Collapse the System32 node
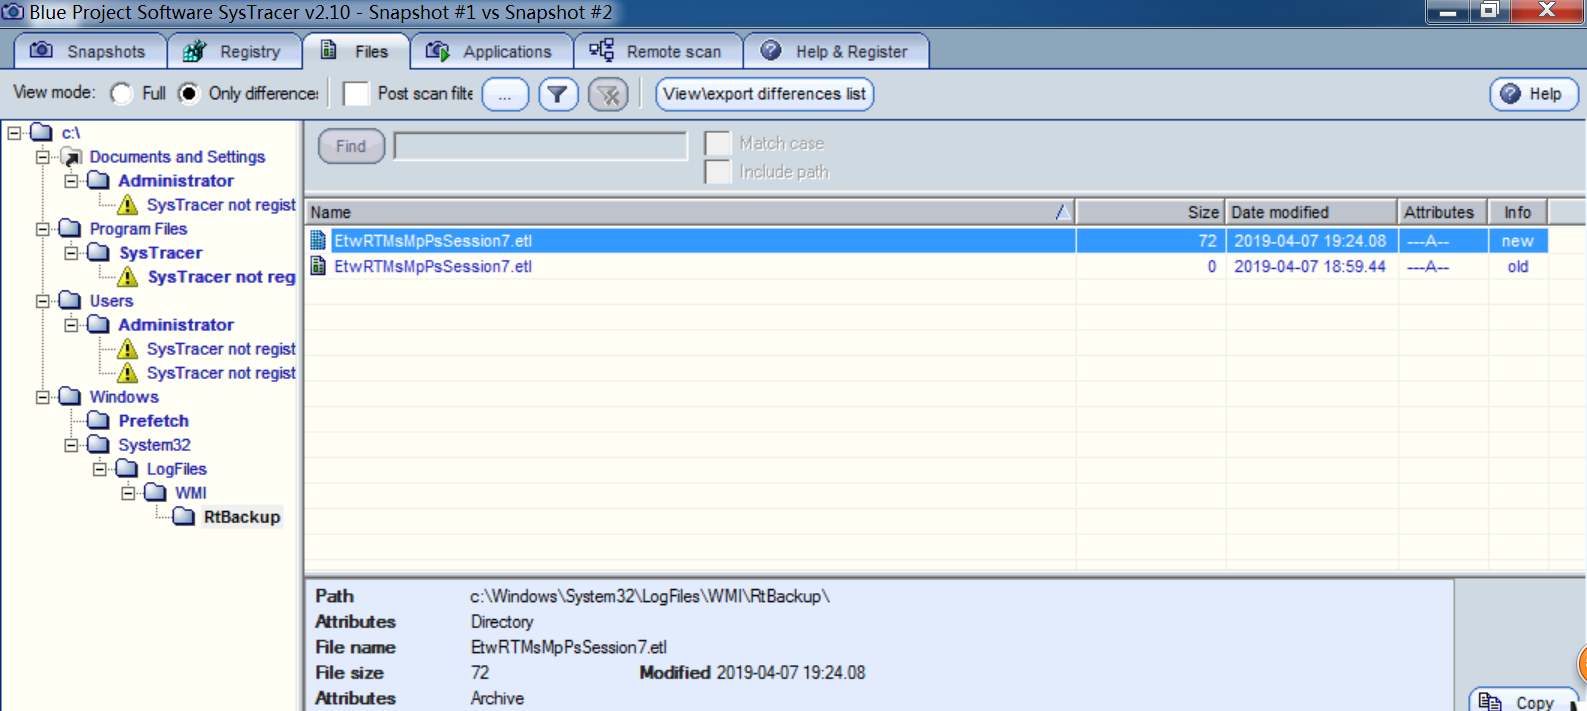Screen dimensions: 1587x711 (x=71, y=445)
